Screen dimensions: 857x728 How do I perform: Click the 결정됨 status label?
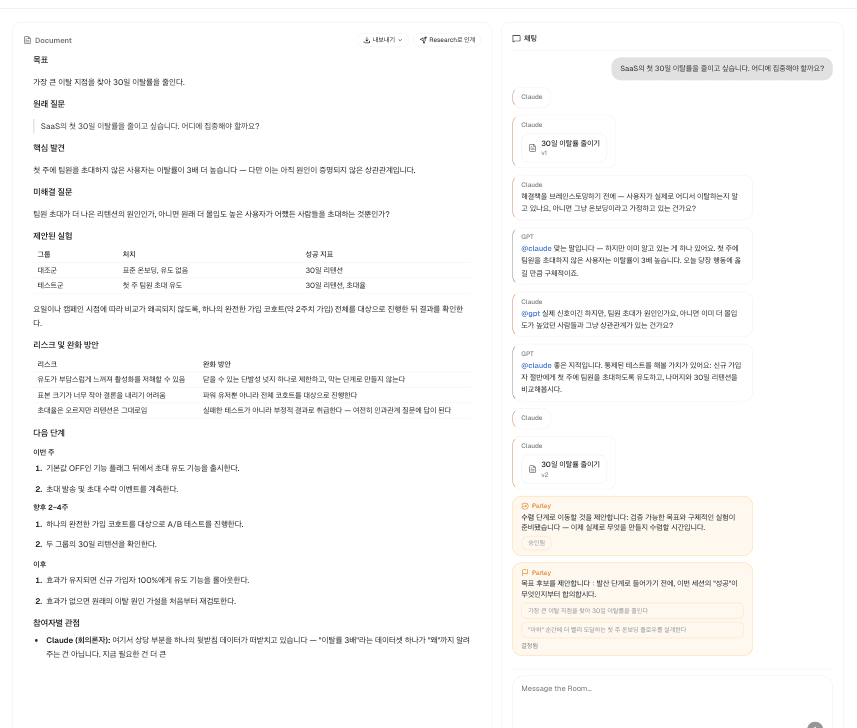pos(530,645)
